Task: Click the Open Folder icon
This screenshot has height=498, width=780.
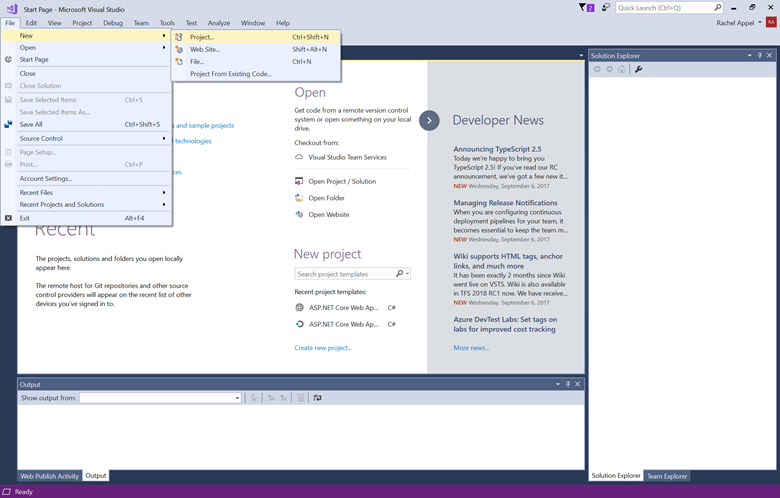Action: [x=299, y=198]
